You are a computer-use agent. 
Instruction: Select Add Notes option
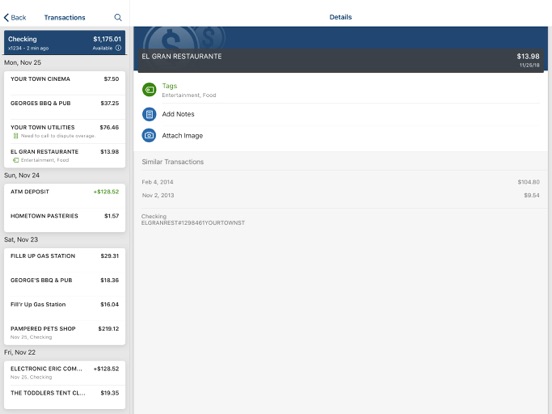pyautogui.click(x=178, y=114)
